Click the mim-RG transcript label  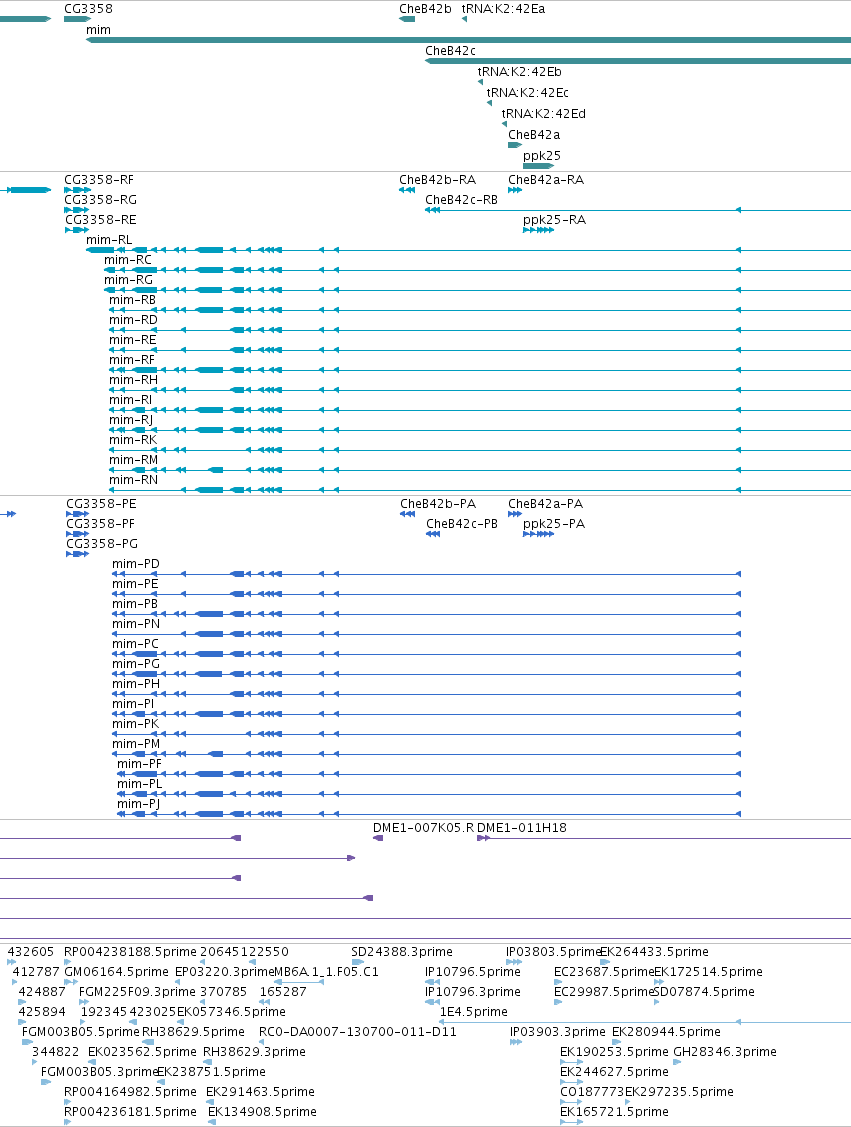[129, 280]
